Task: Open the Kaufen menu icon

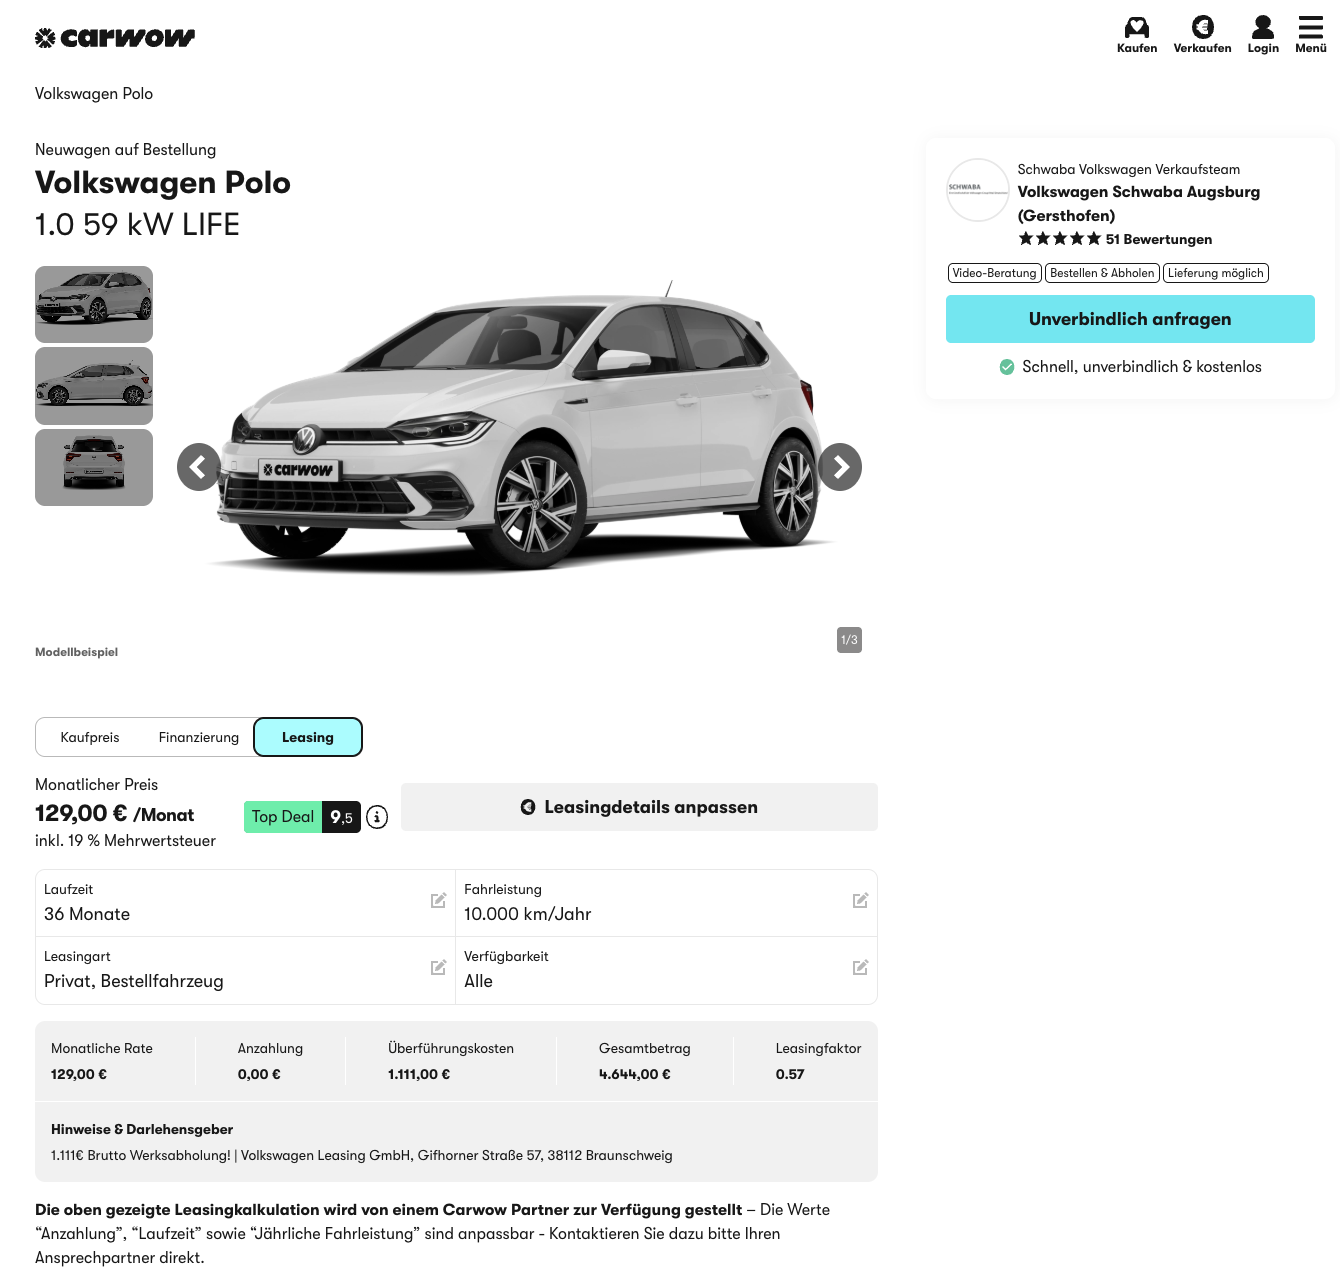Action: point(1137,28)
